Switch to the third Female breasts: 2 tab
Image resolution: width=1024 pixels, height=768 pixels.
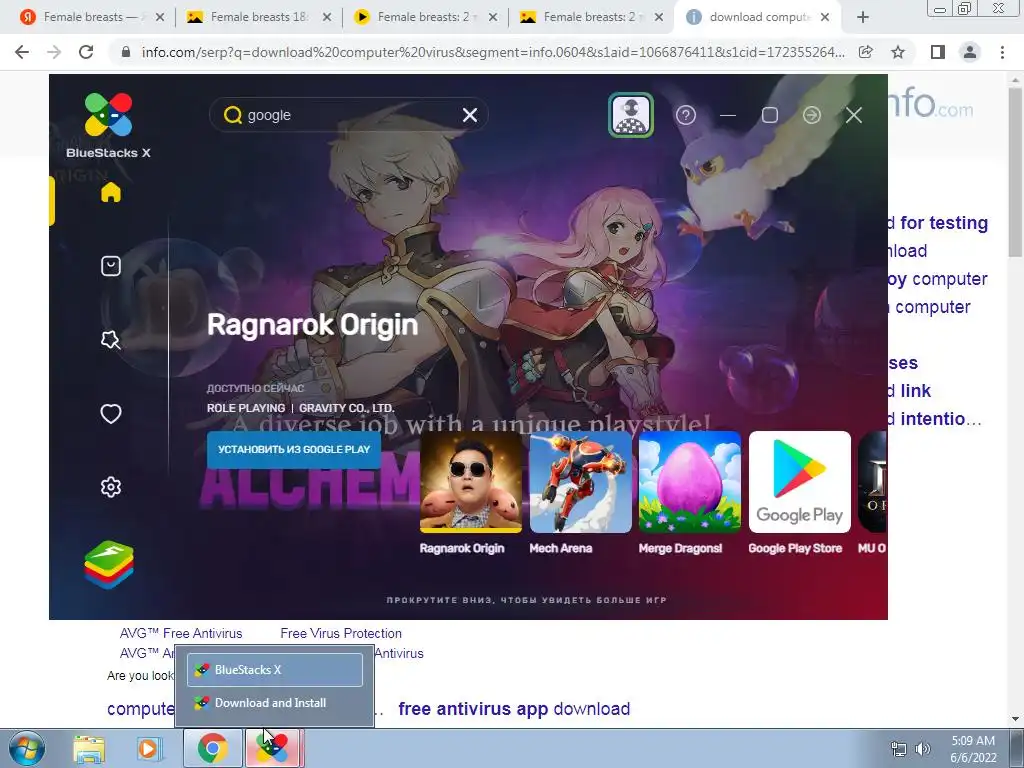[423, 17]
